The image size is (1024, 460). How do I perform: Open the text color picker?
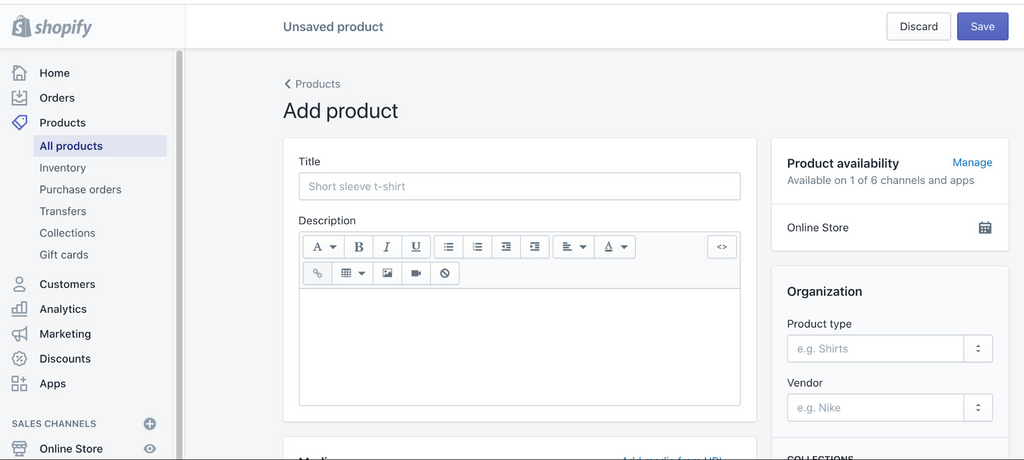615,247
